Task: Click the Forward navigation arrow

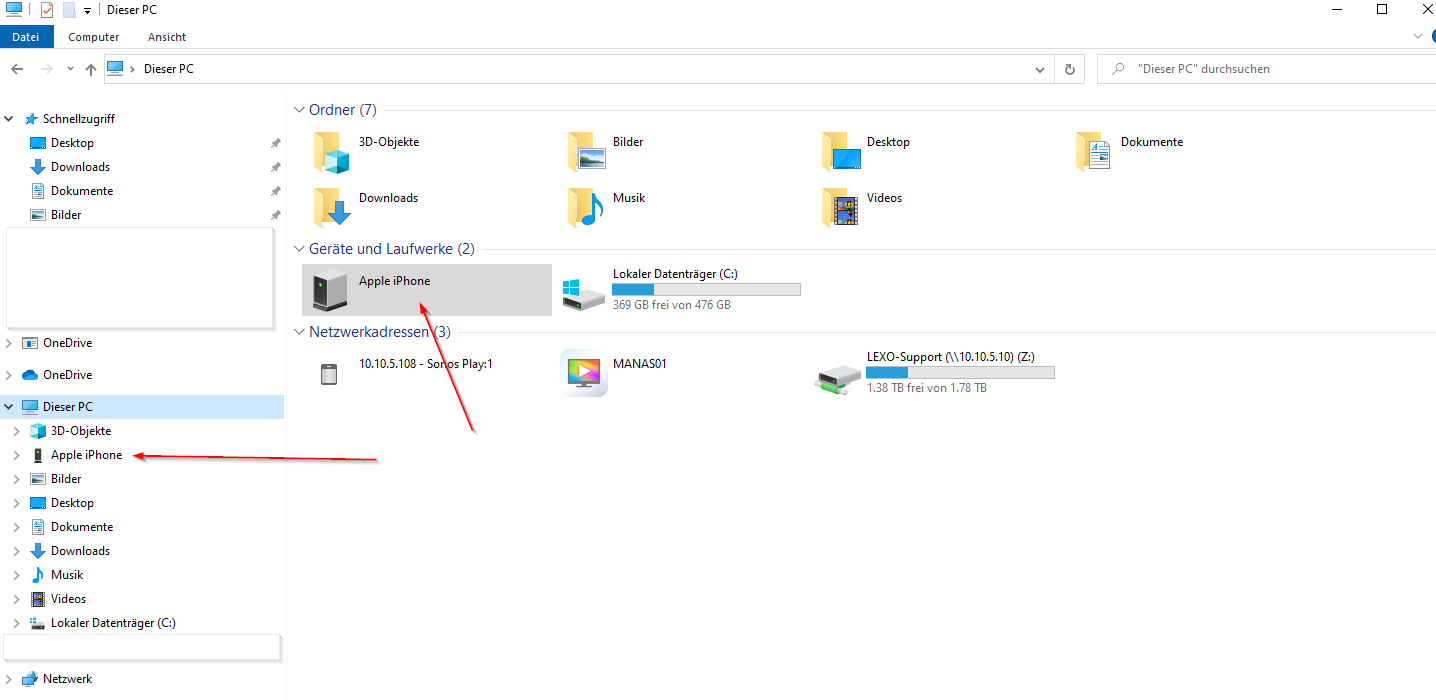Action: [x=46, y=69]
